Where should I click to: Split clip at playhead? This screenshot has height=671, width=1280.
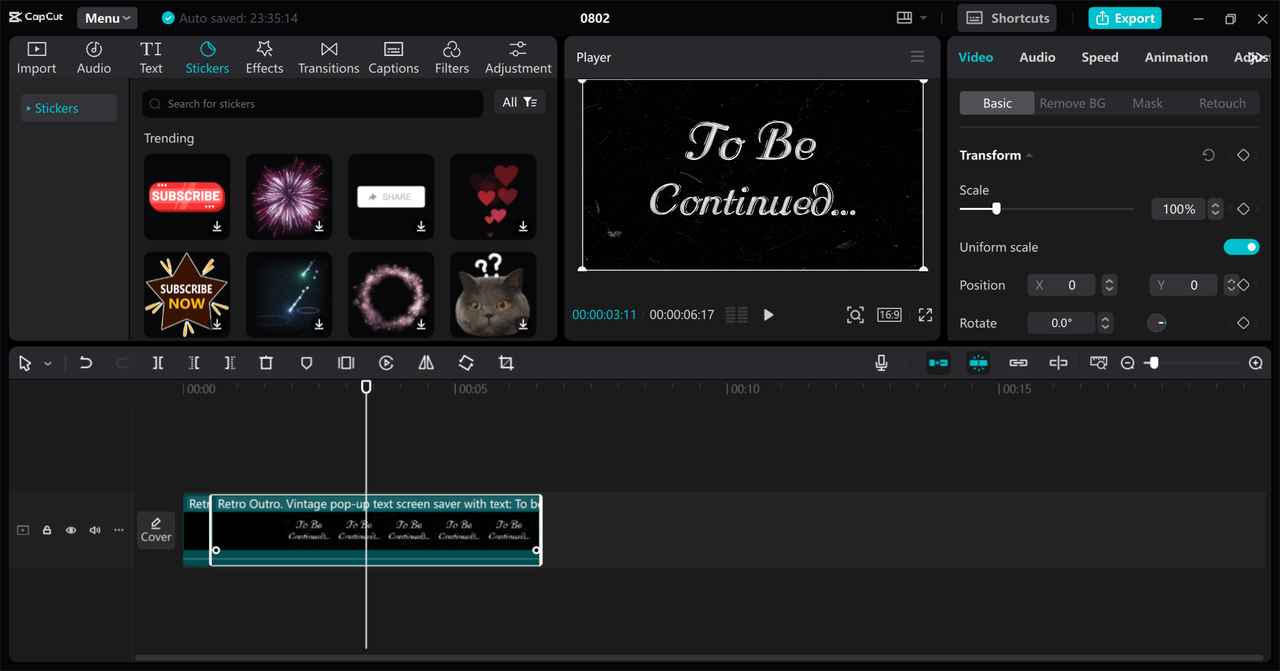[158, 363]
